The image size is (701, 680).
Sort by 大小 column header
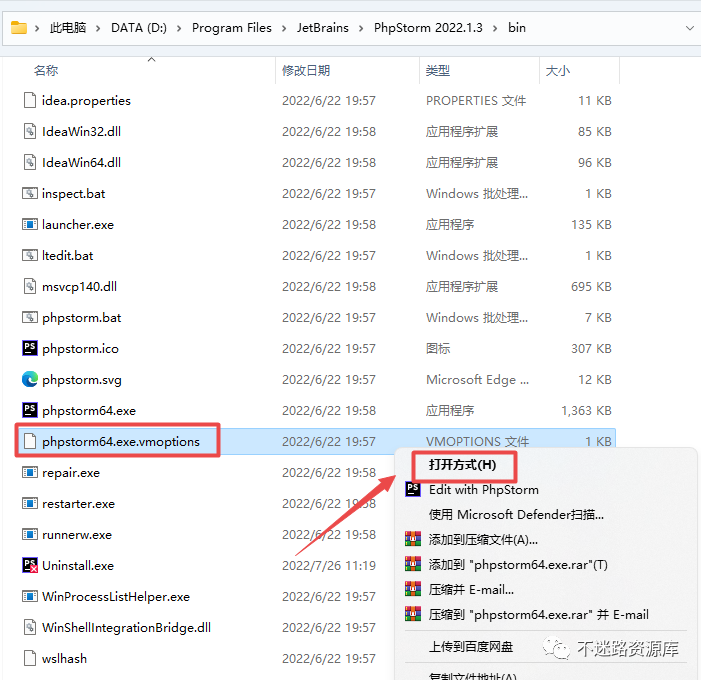557,70
